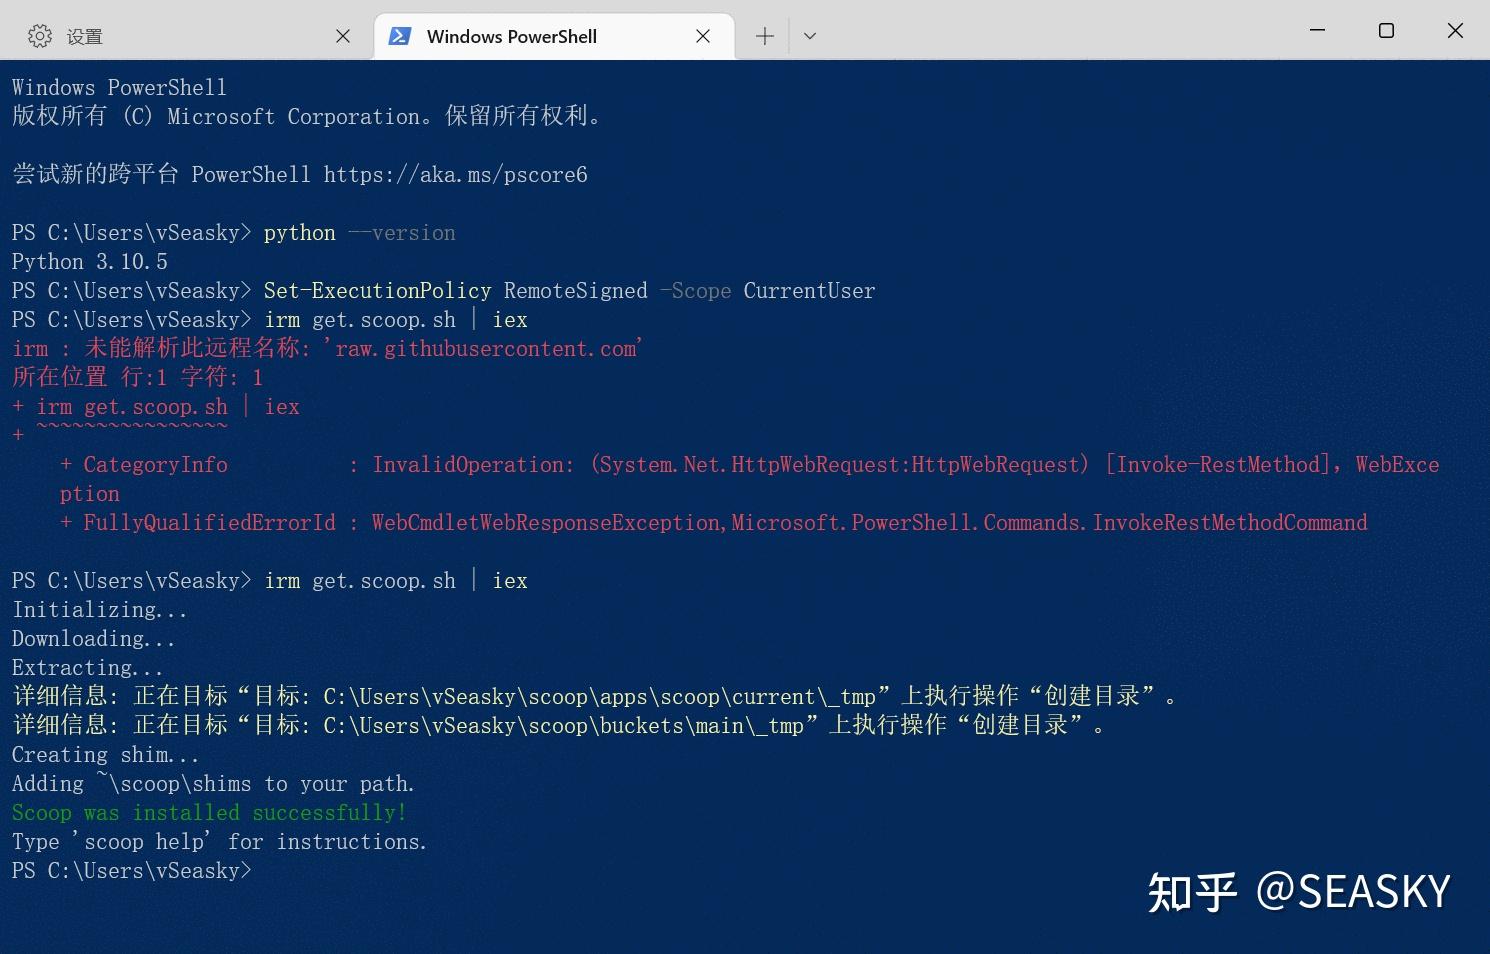Switch to the Windows PowerShell tab

click(x=554, y=36)
